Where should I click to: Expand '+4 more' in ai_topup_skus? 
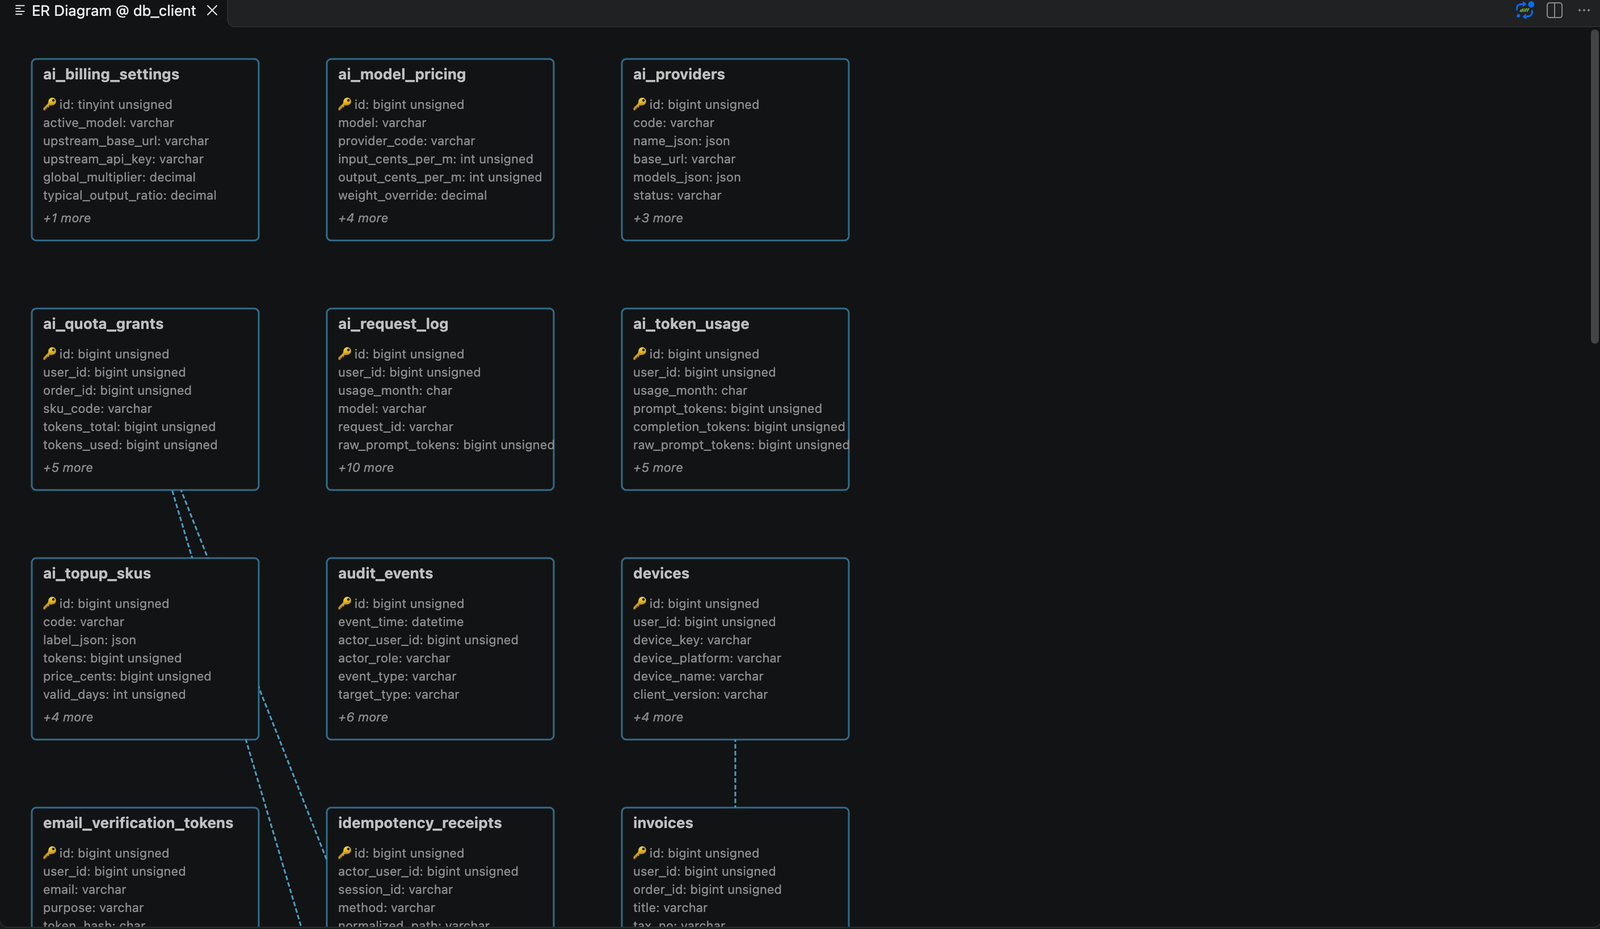68,717
